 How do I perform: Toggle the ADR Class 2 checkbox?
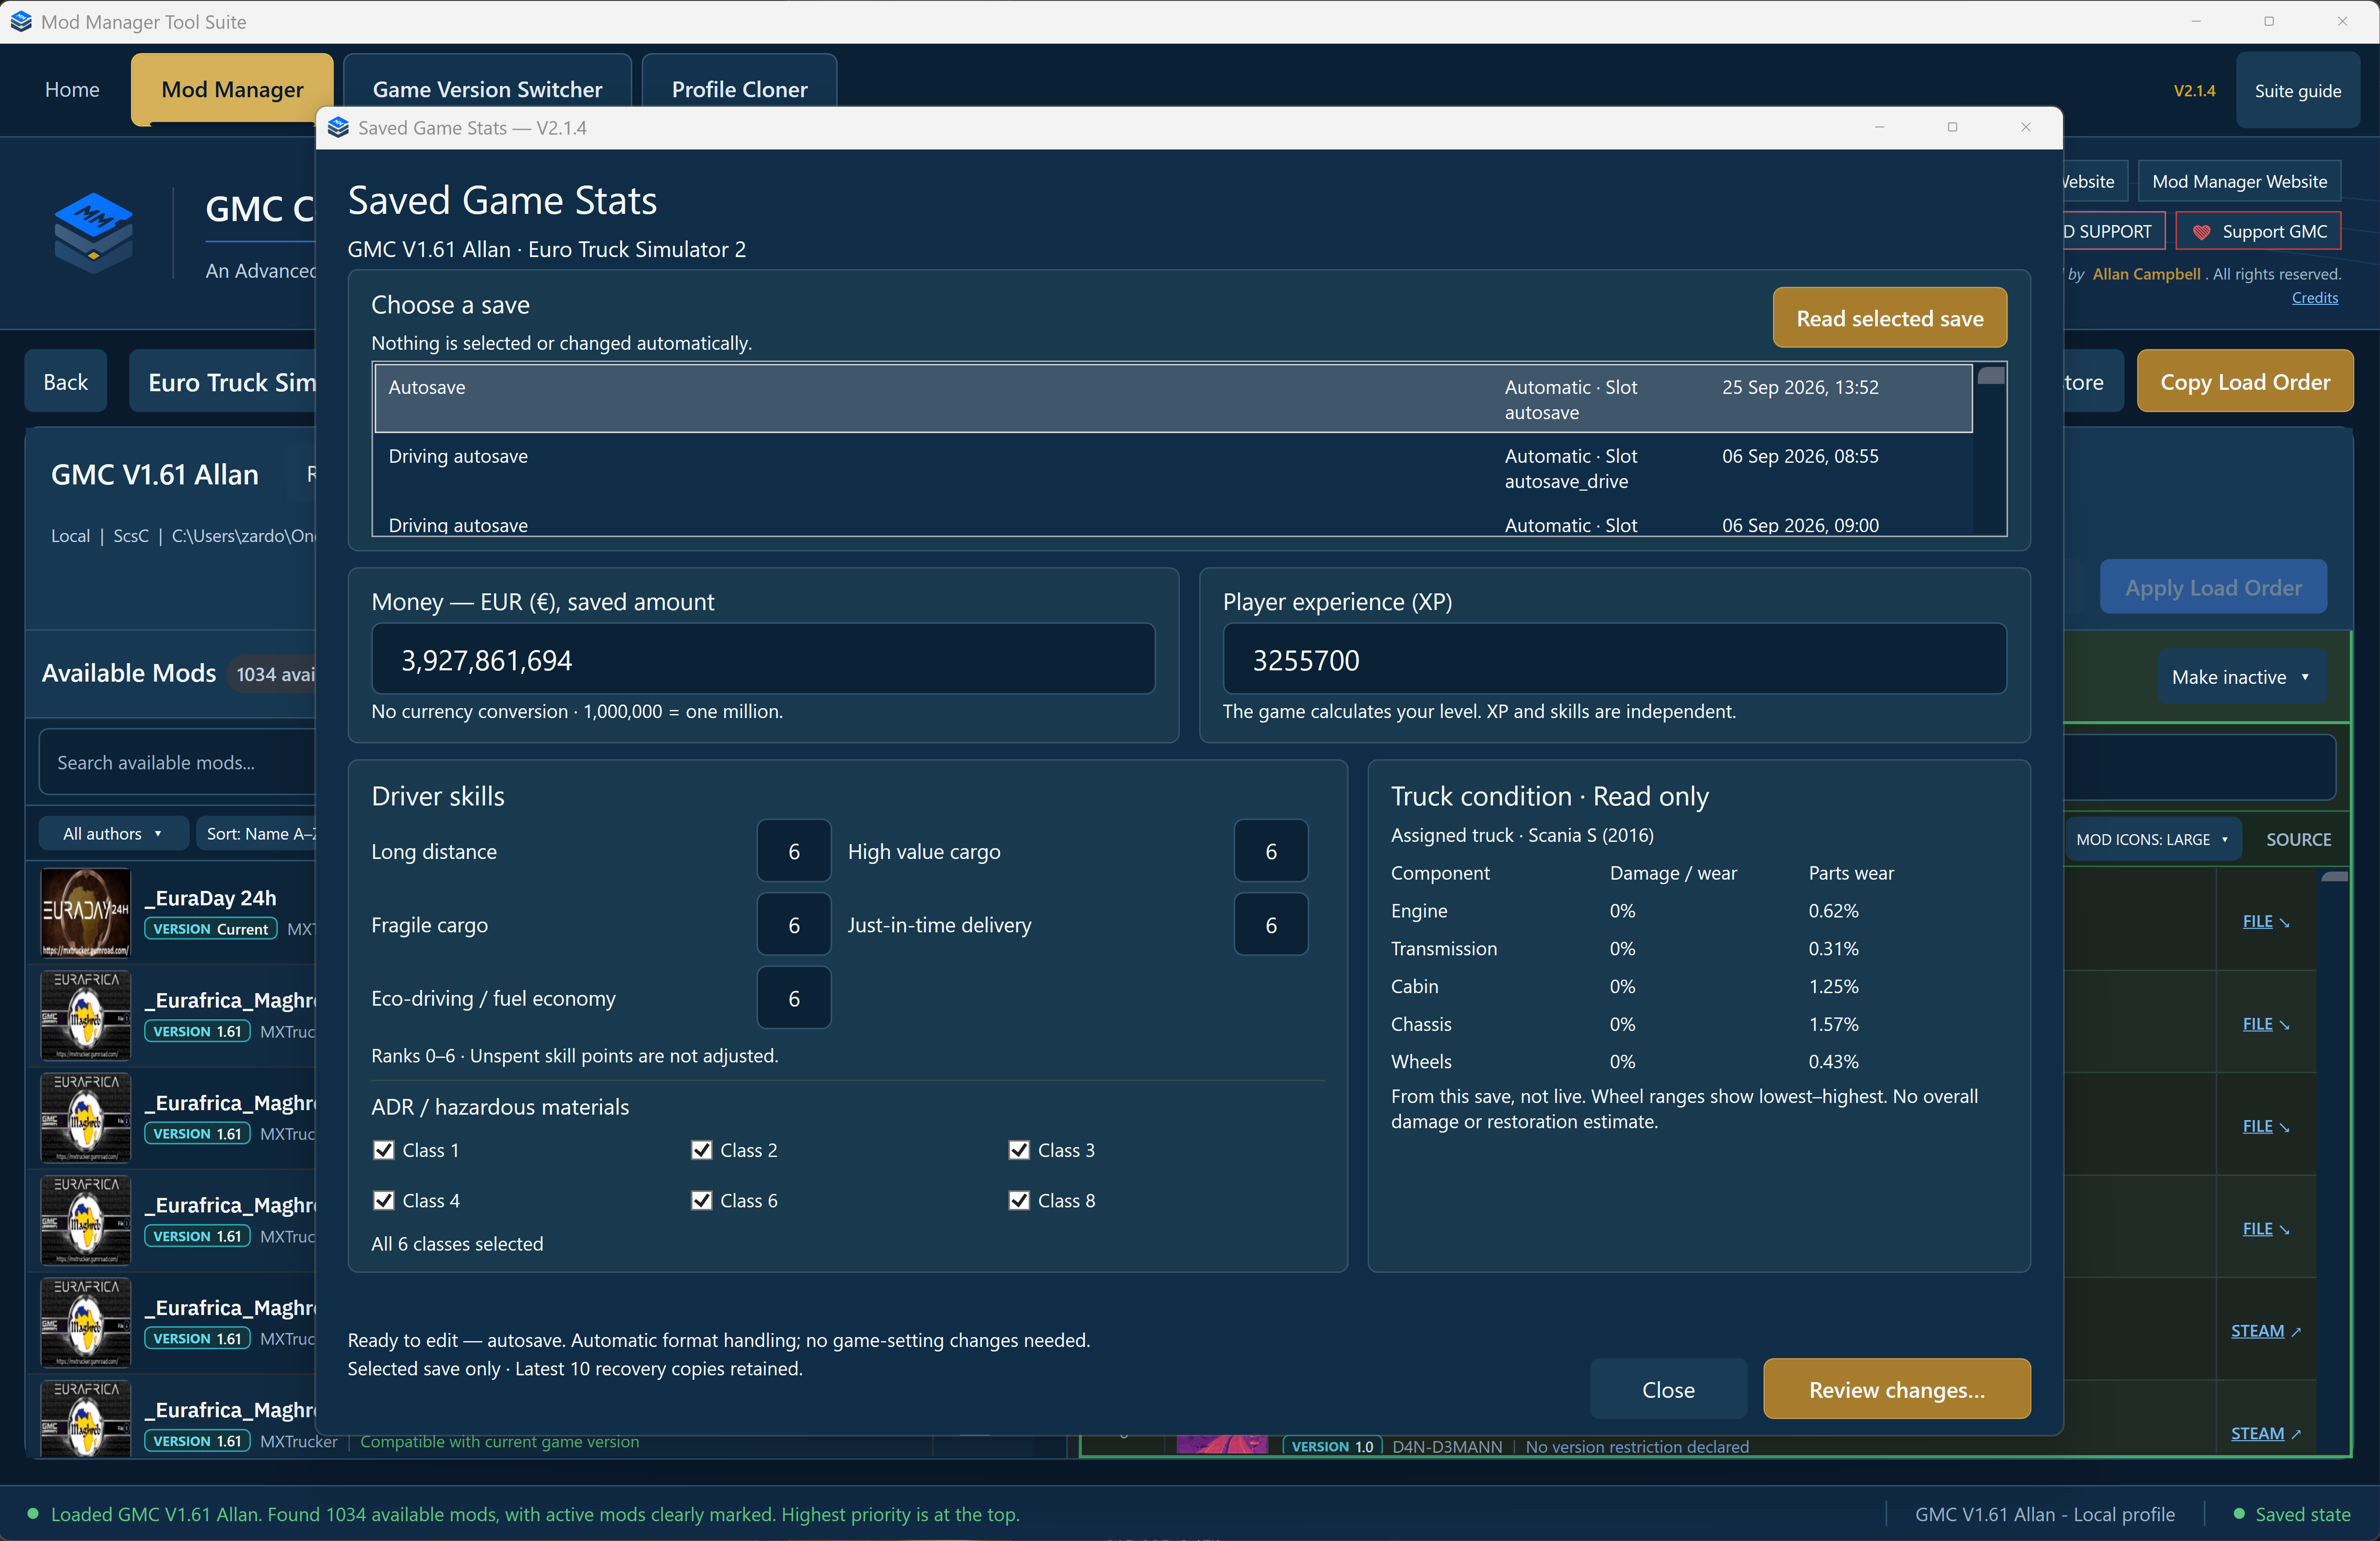click(701, 1150)
